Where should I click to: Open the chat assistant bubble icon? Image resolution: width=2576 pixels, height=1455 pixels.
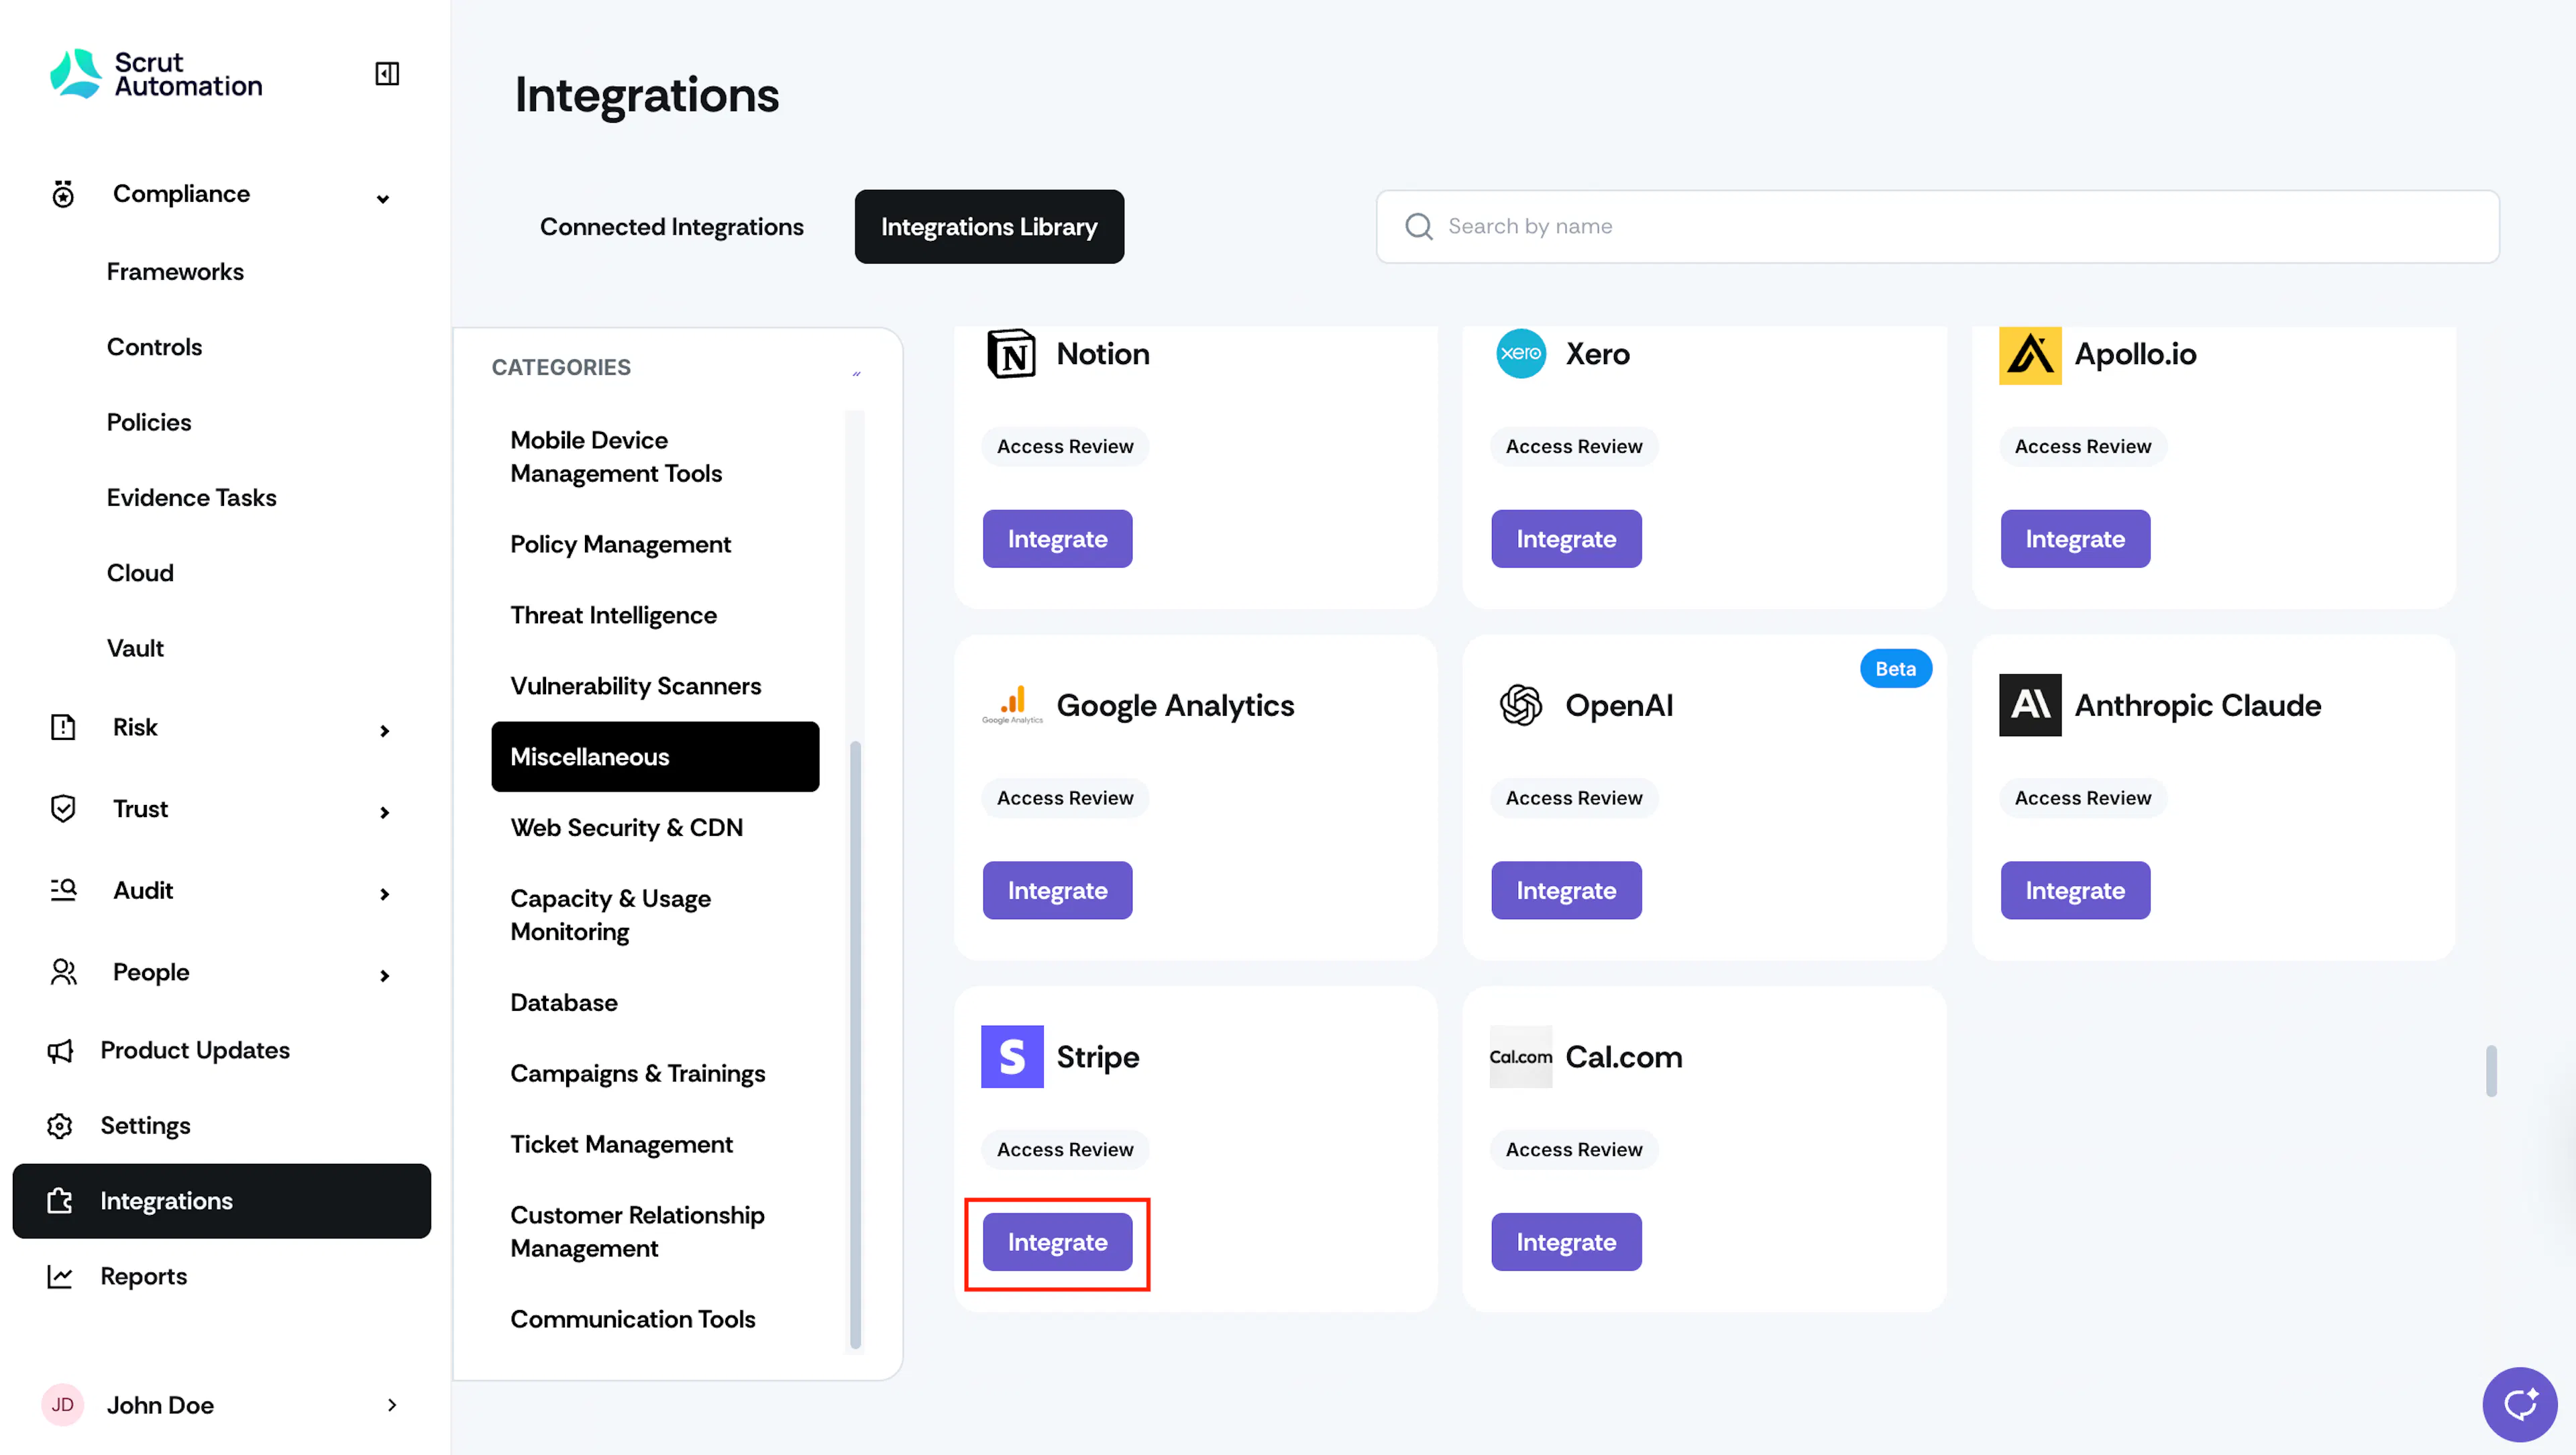(x=2519, y=1404)
